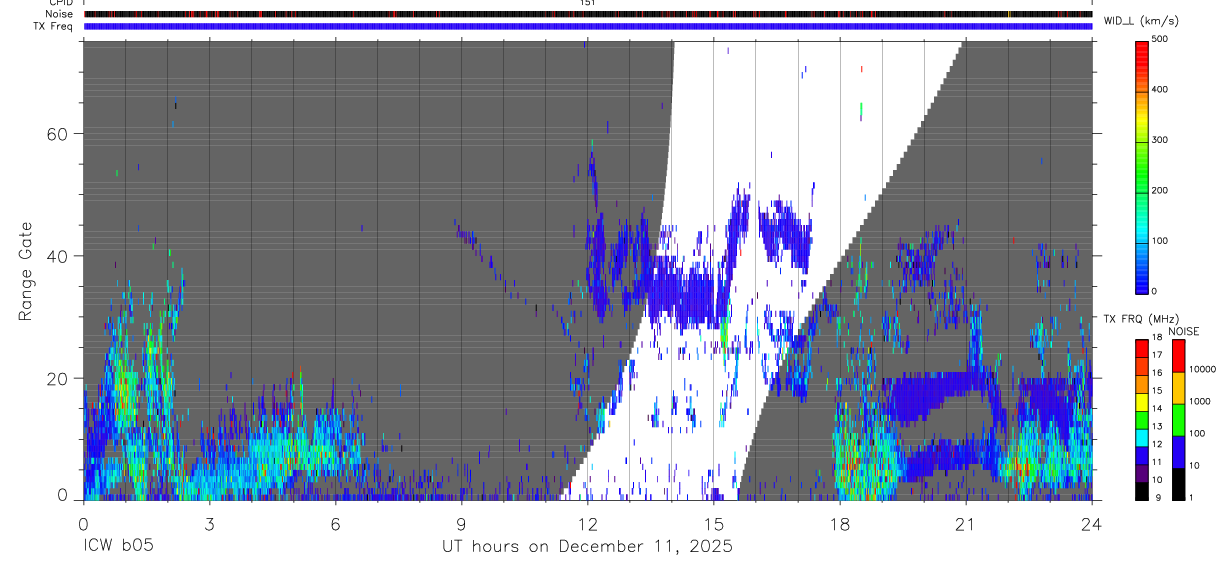This screenshot has width=1228, height=567.
Task: Click the 500 value on WID colorbar
Action: pos(1162,39)
